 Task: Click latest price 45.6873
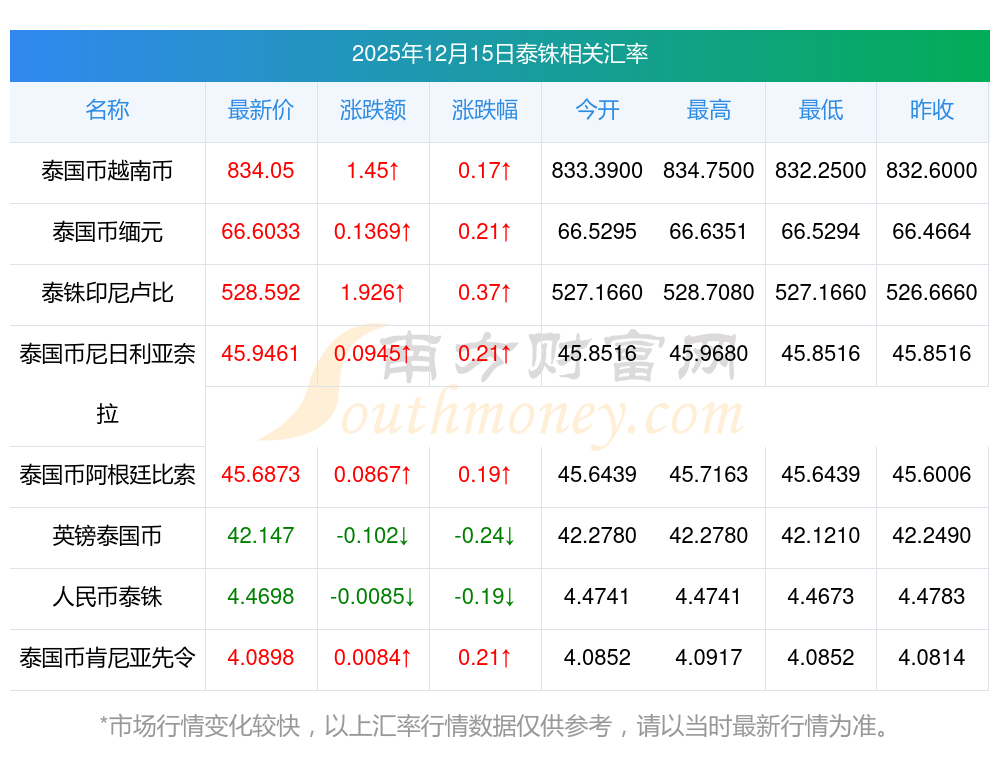261,474
